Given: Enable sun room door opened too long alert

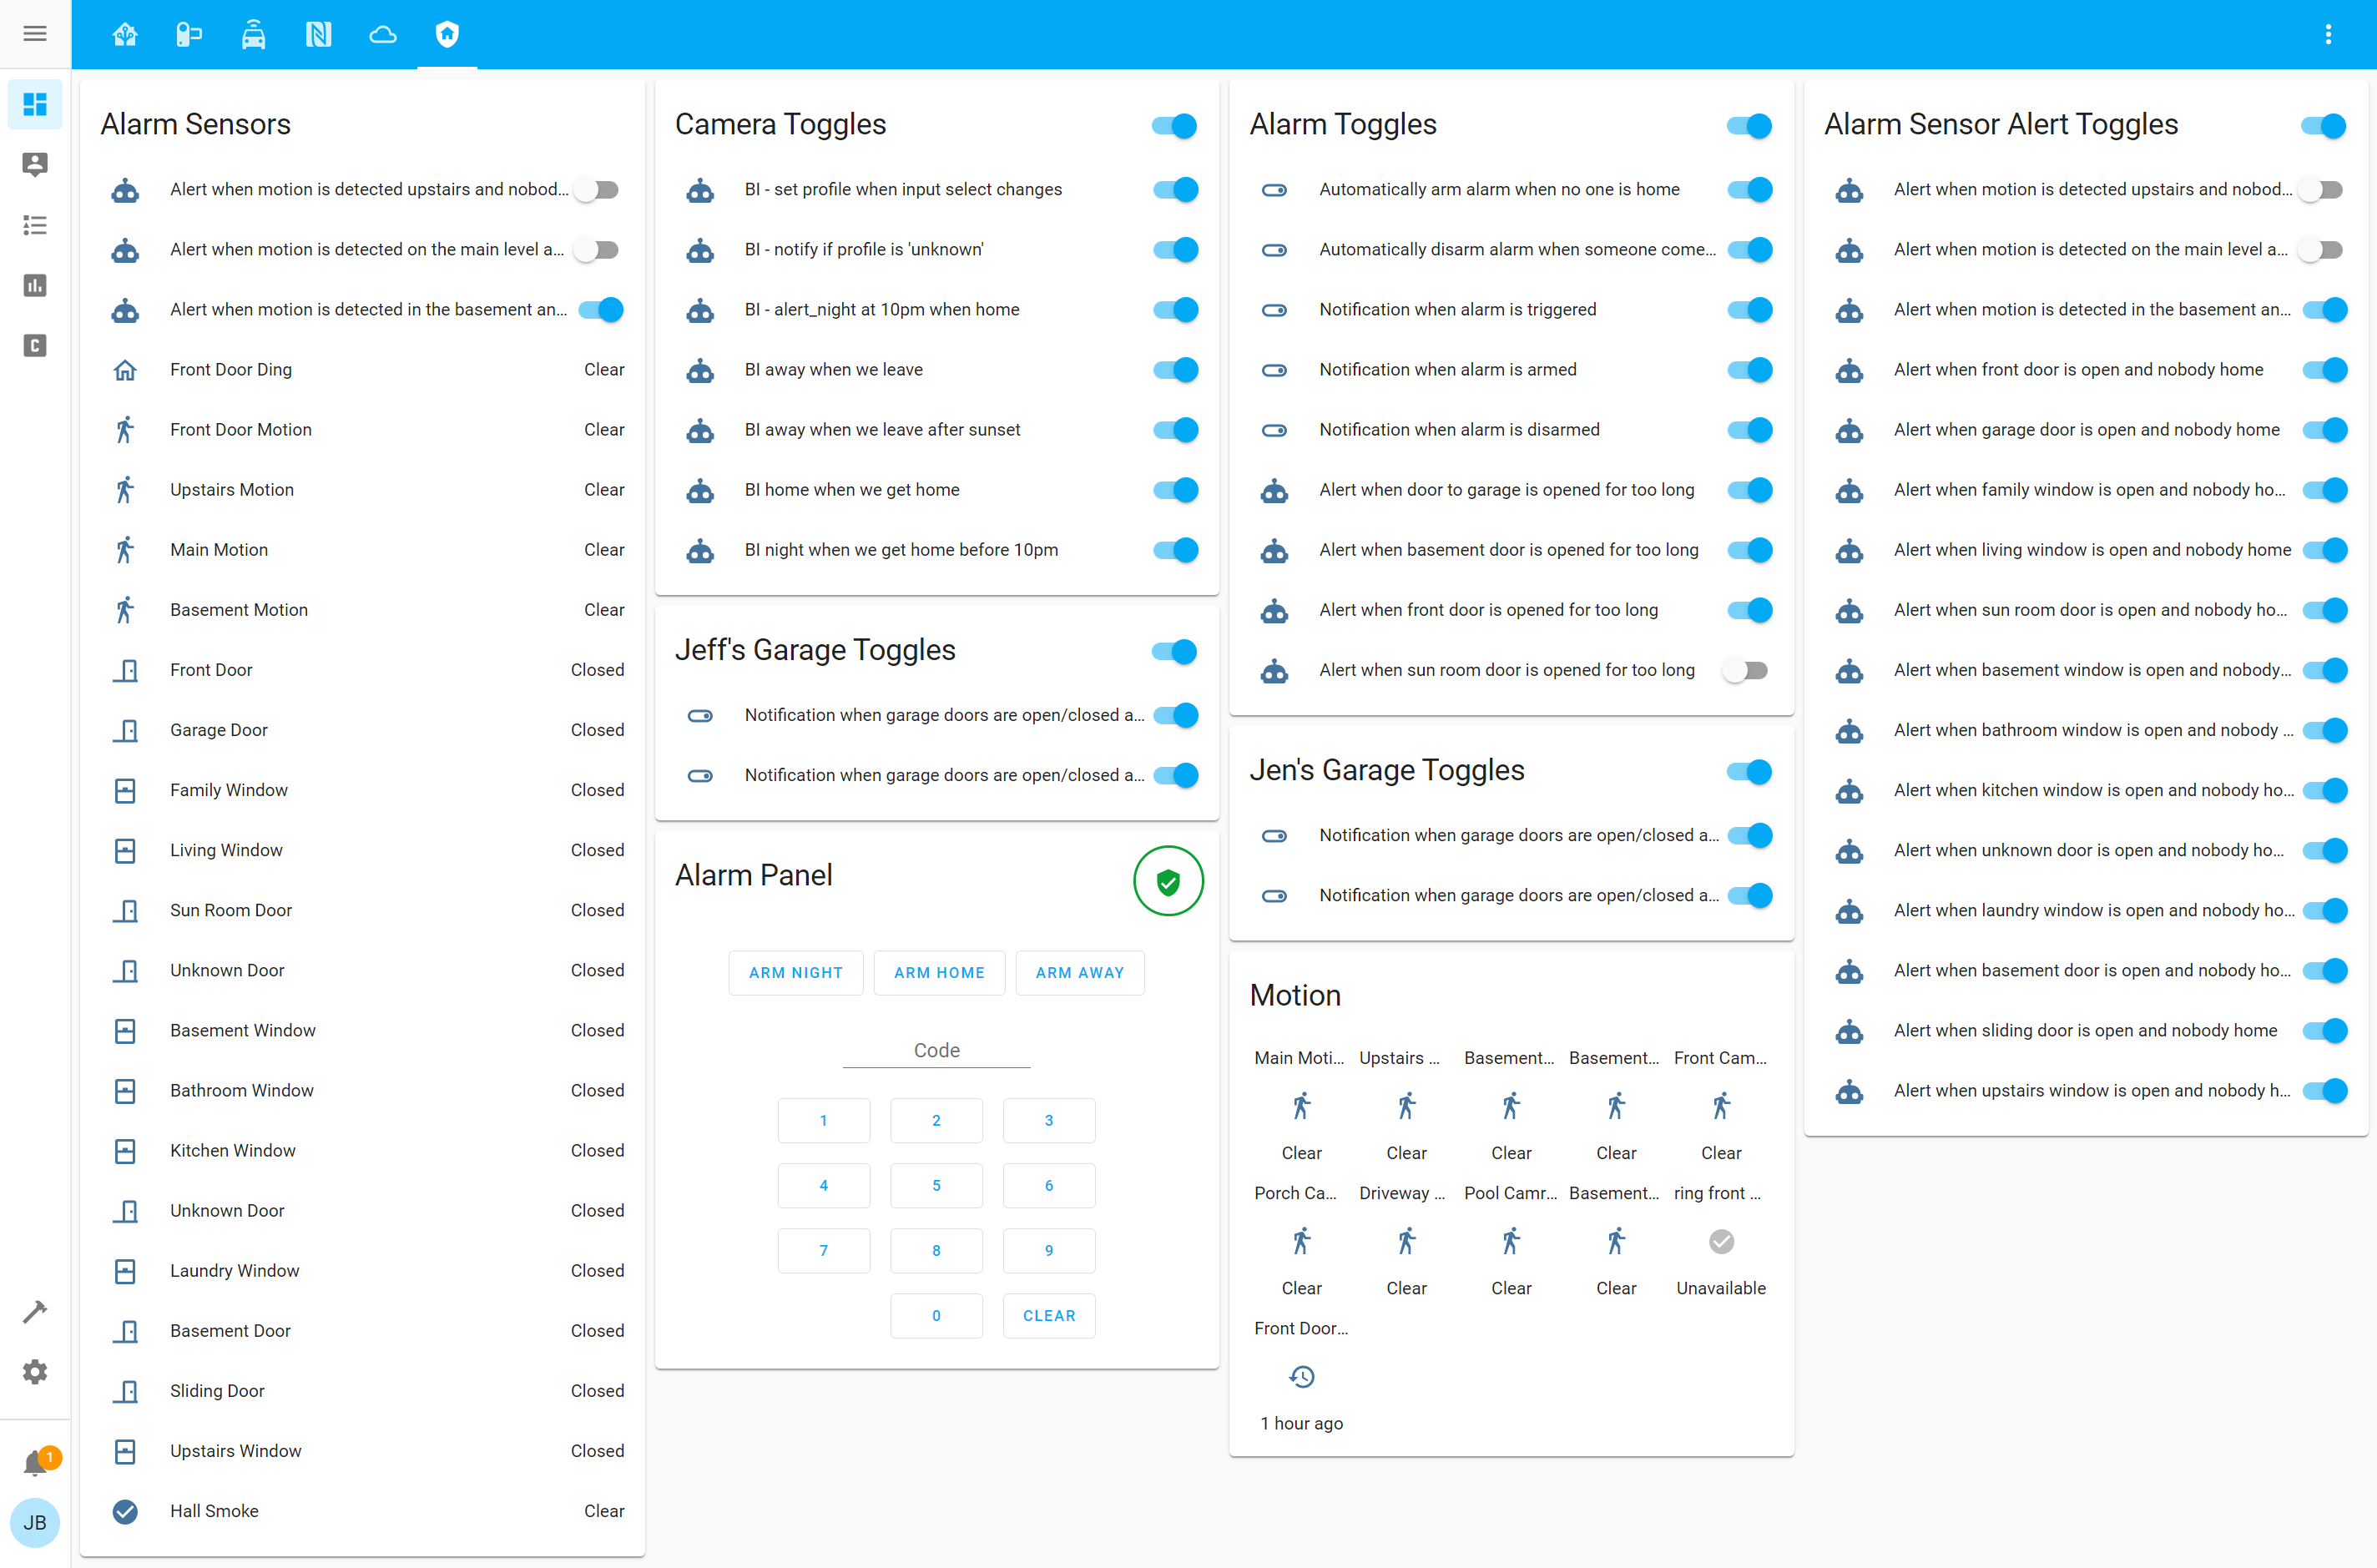Looking at the screenshot, I should coord(1746,670).
